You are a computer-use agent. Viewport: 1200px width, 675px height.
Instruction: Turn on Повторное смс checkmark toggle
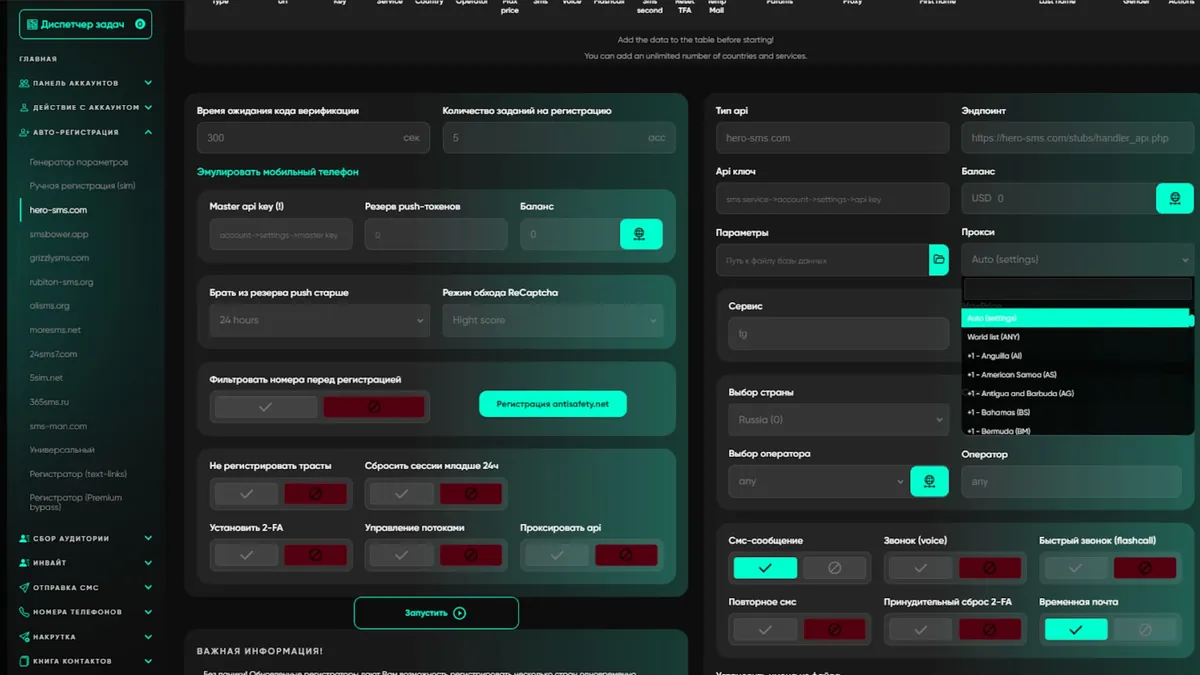point(765,630)
